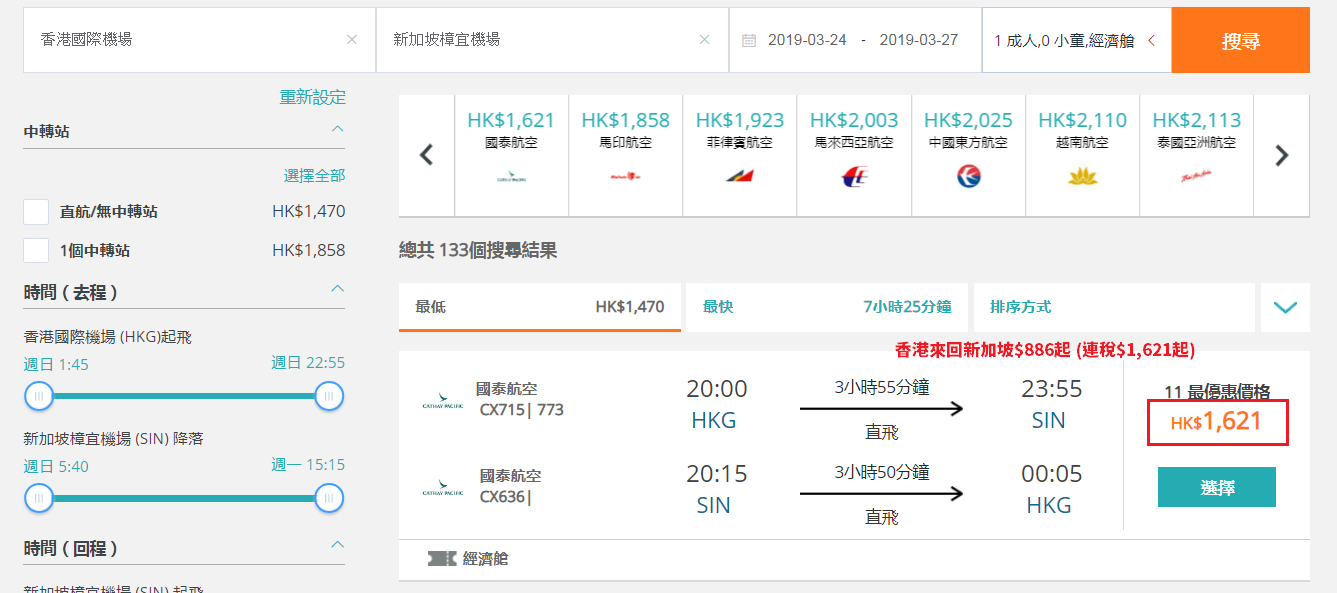The height and width of the screenshot is (593, 1337).
Task: Open the 排序方式 sort dropdown
Action: click(1114, 307)
